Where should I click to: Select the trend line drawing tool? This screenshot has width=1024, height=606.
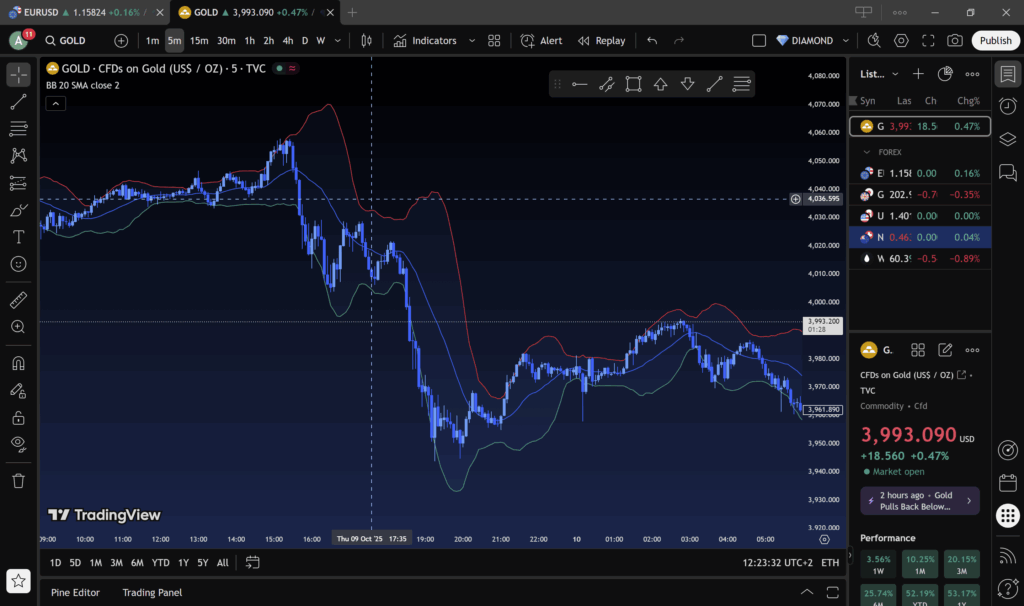point(18,102)
